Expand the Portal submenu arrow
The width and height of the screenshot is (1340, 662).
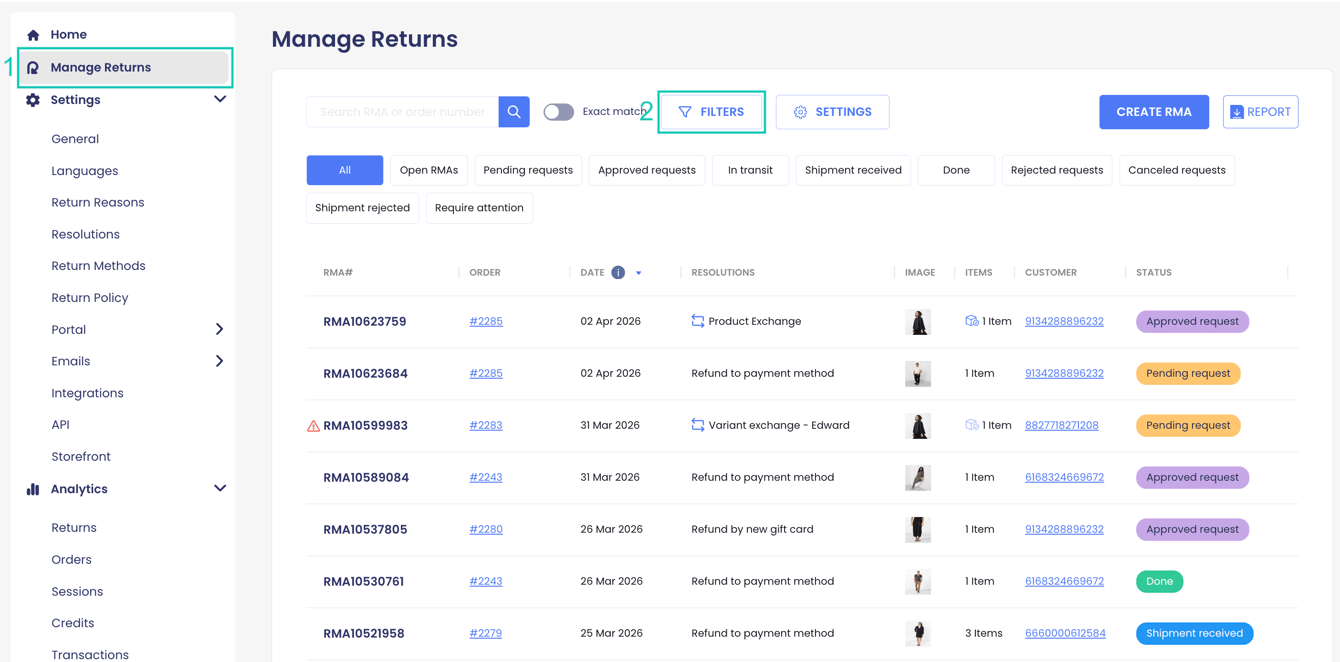coord(219,329)
